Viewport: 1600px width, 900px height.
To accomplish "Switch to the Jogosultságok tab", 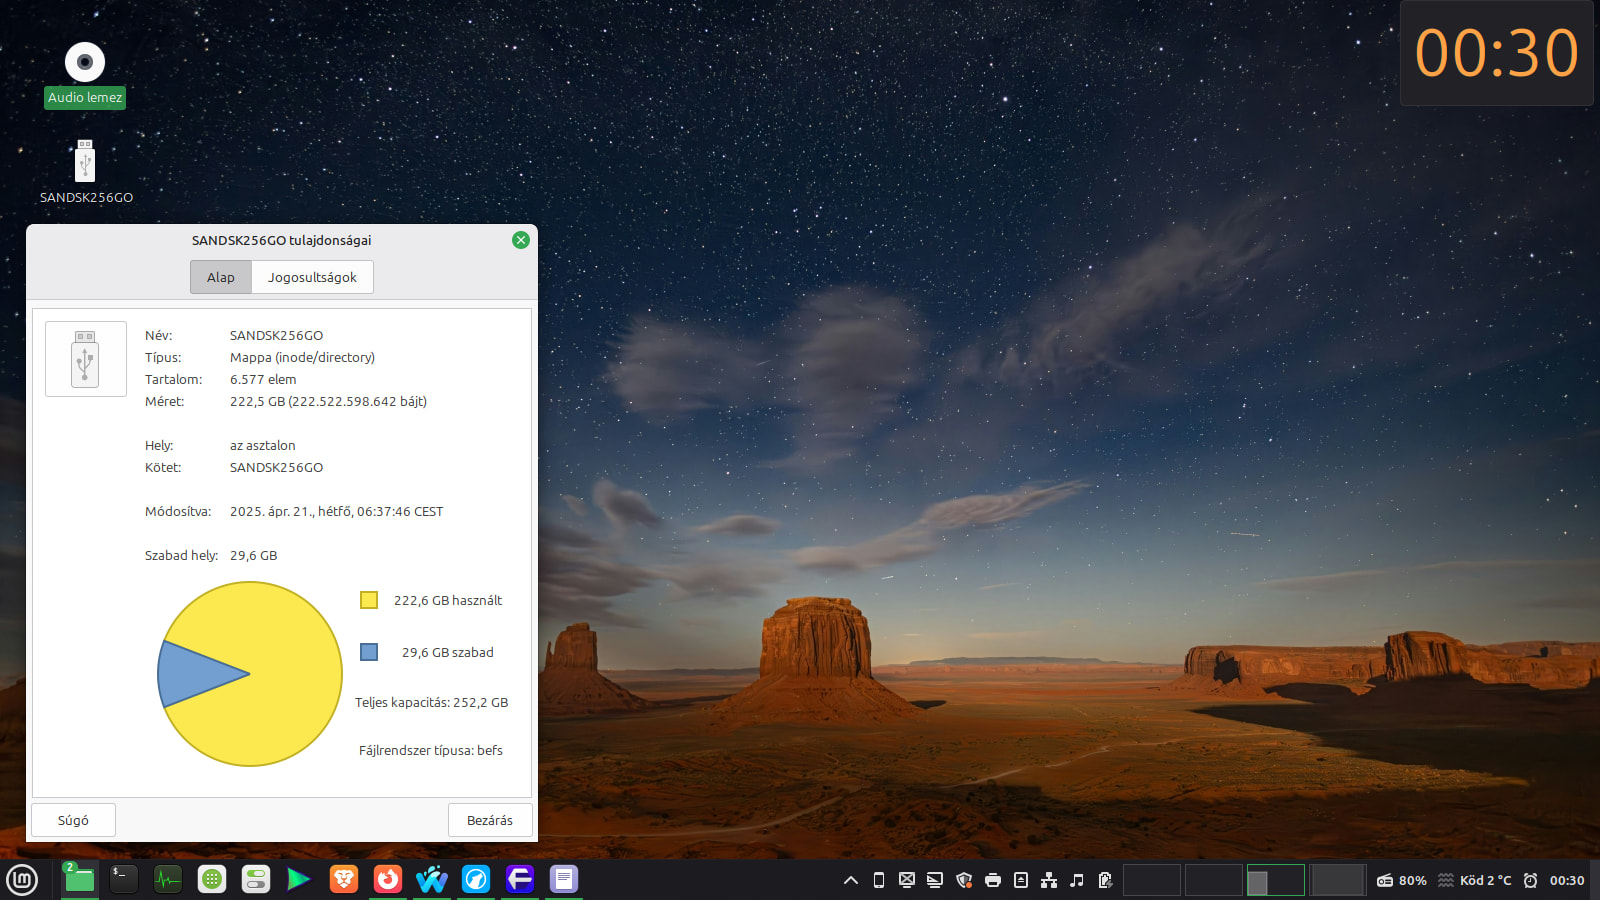I will coord(312,277).
